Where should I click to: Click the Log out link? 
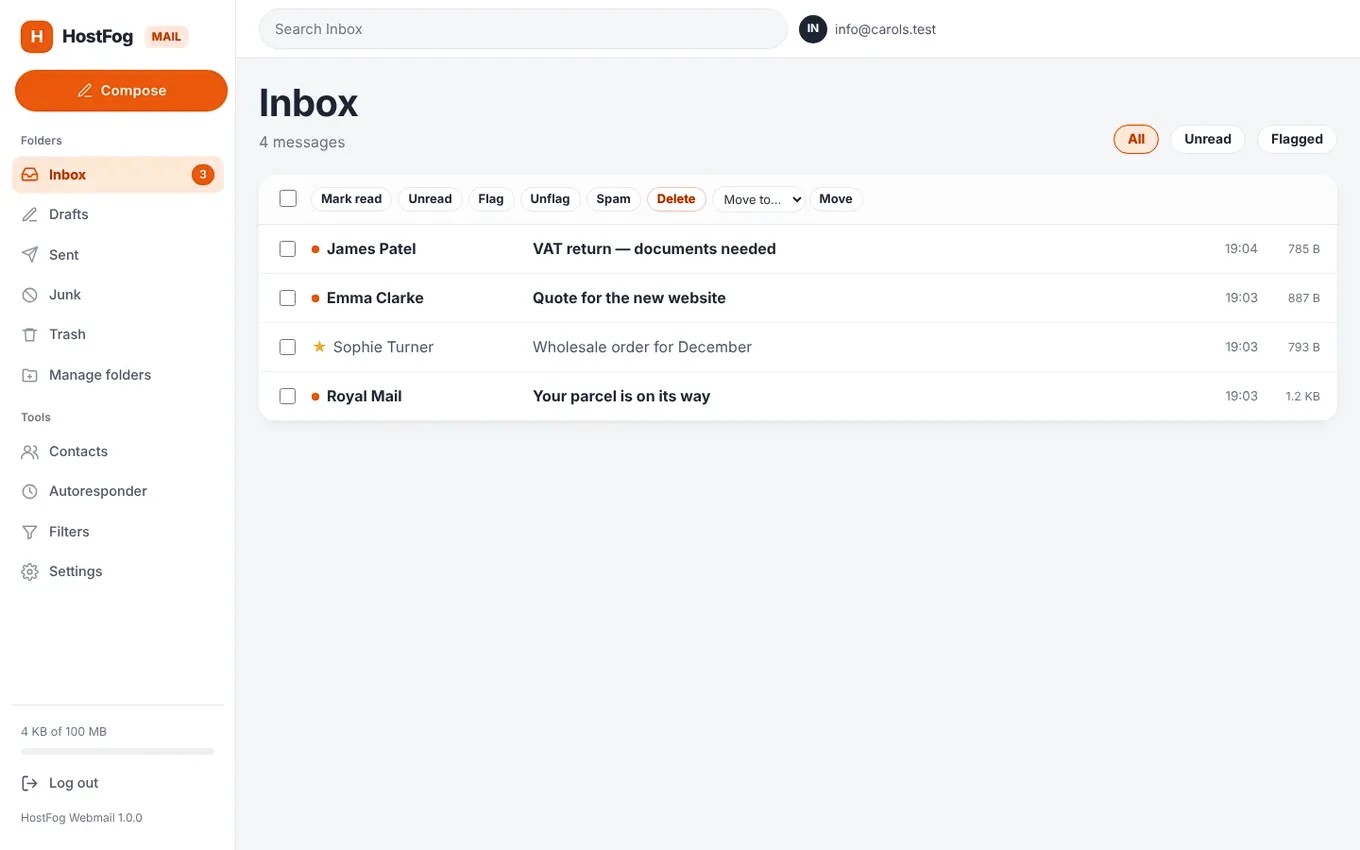coord(118,783)
